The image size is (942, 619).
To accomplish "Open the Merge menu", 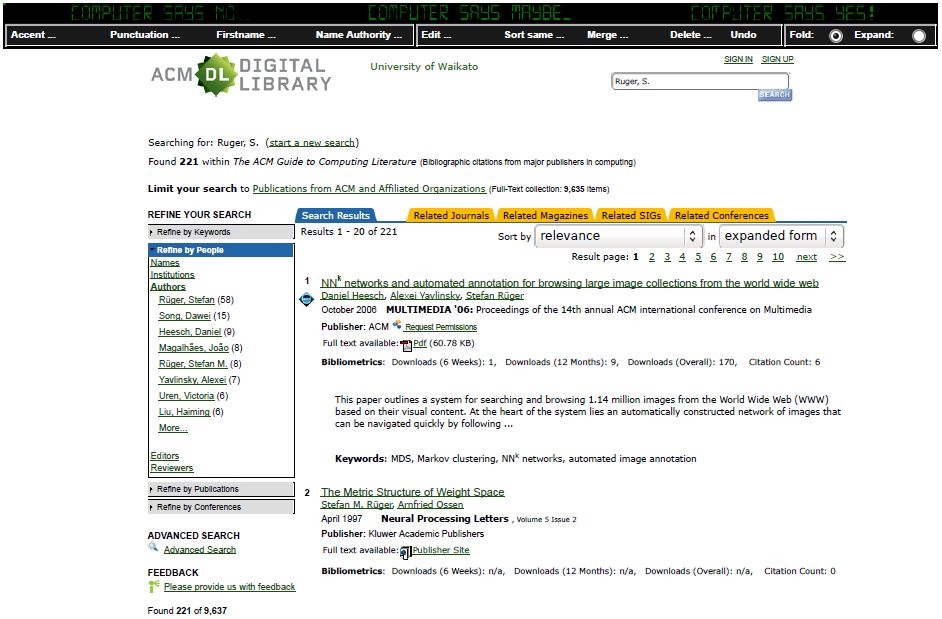I will click(x=607, y=35).
